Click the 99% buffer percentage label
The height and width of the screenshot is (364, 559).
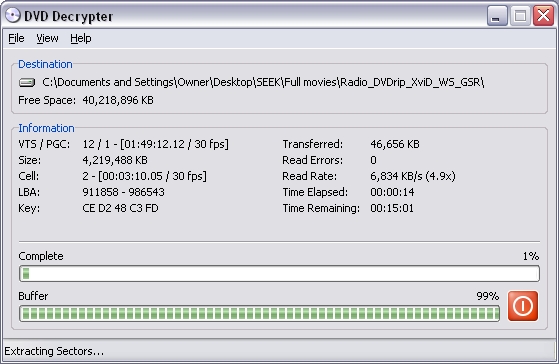488,296
